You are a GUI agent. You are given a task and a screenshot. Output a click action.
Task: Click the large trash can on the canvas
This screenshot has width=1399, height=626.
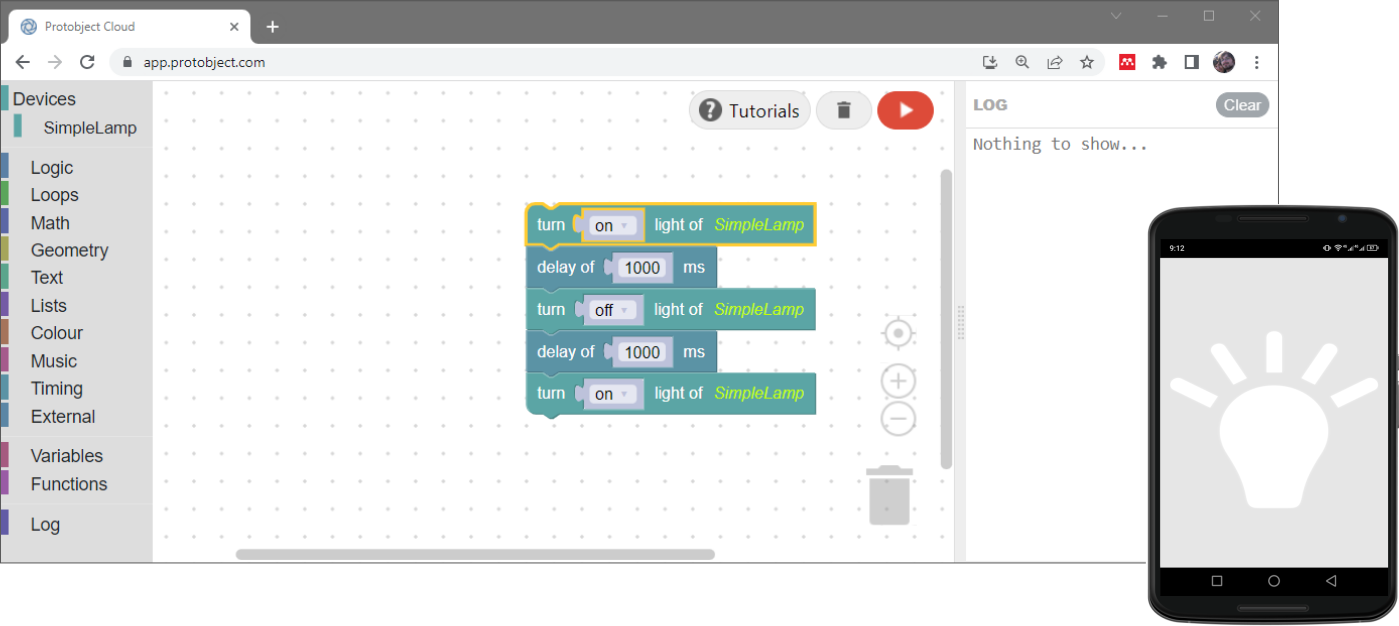(889, 496)
